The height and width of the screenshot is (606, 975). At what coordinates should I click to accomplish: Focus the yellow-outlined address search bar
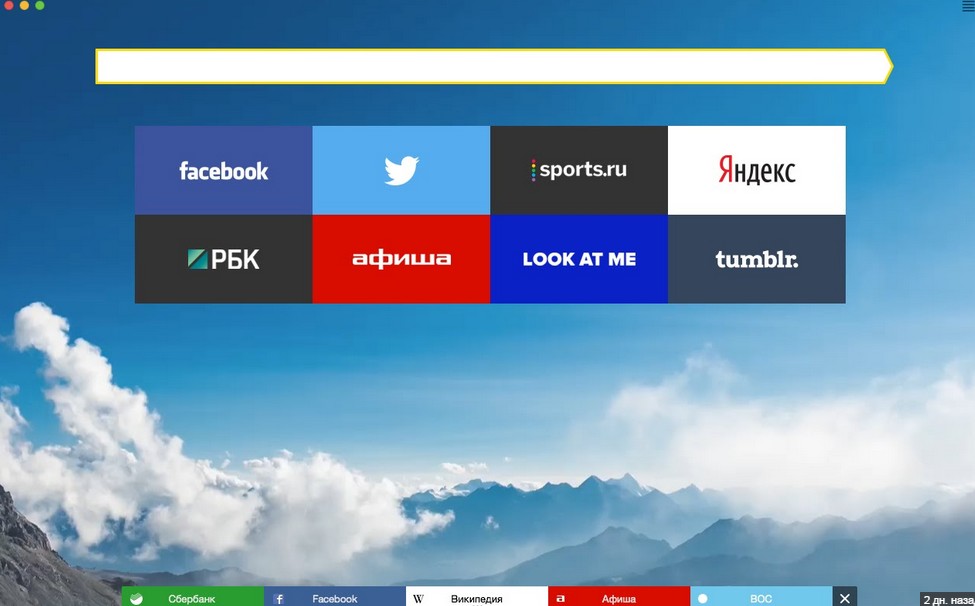pos(494,66)
